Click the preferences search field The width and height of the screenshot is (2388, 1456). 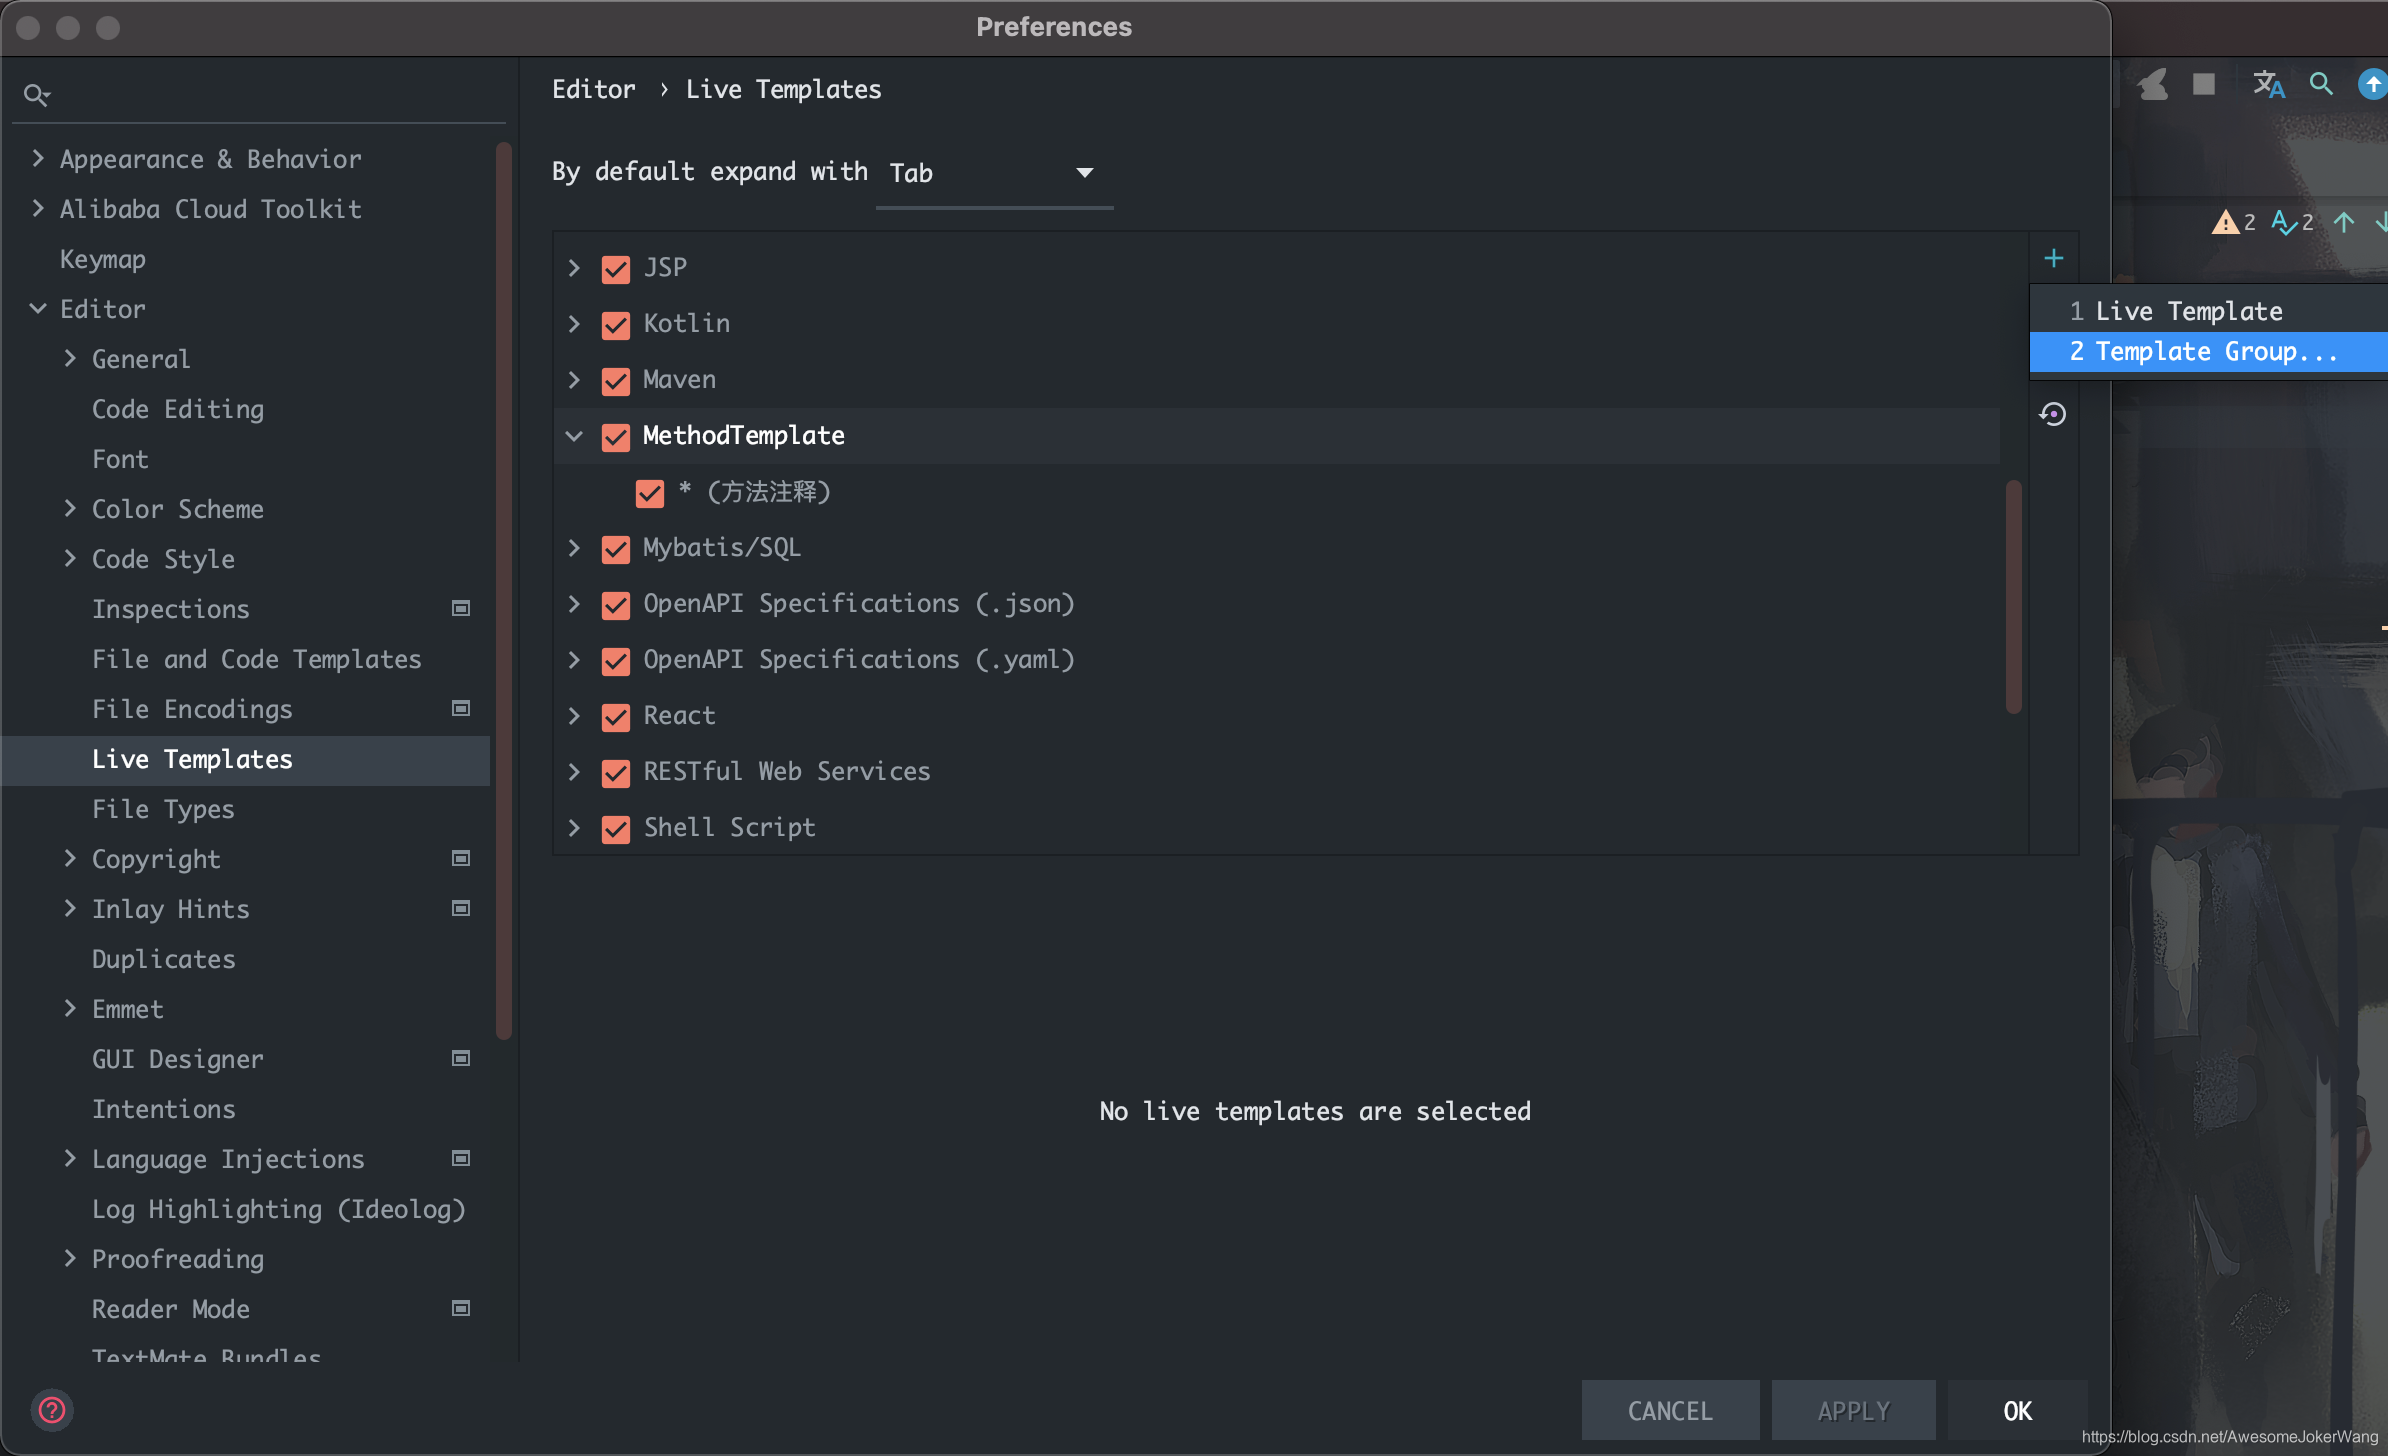click(260, 95)
